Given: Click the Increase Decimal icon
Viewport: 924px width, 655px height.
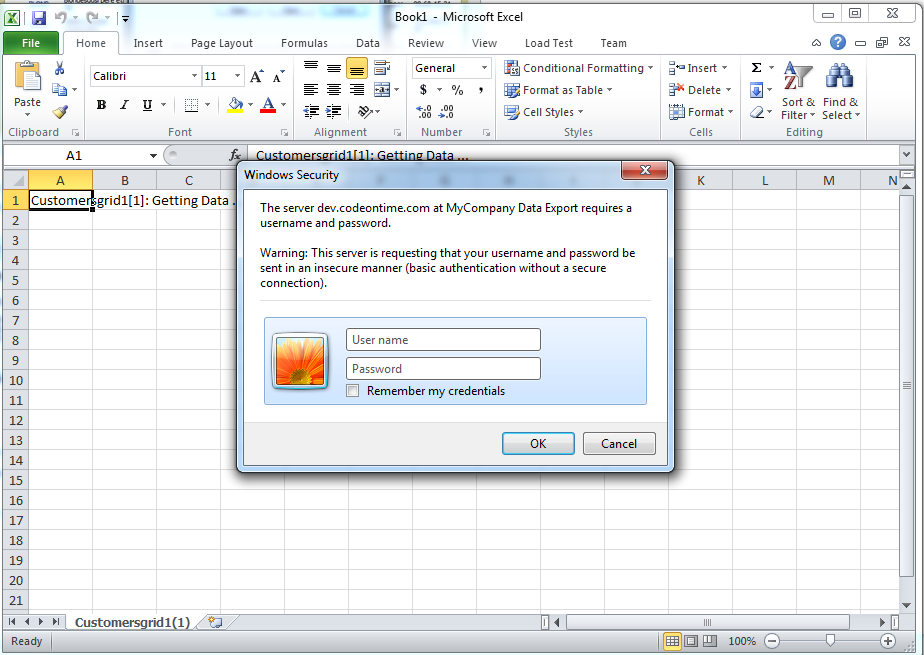Looking at the screenshot, I should point(424,112).
